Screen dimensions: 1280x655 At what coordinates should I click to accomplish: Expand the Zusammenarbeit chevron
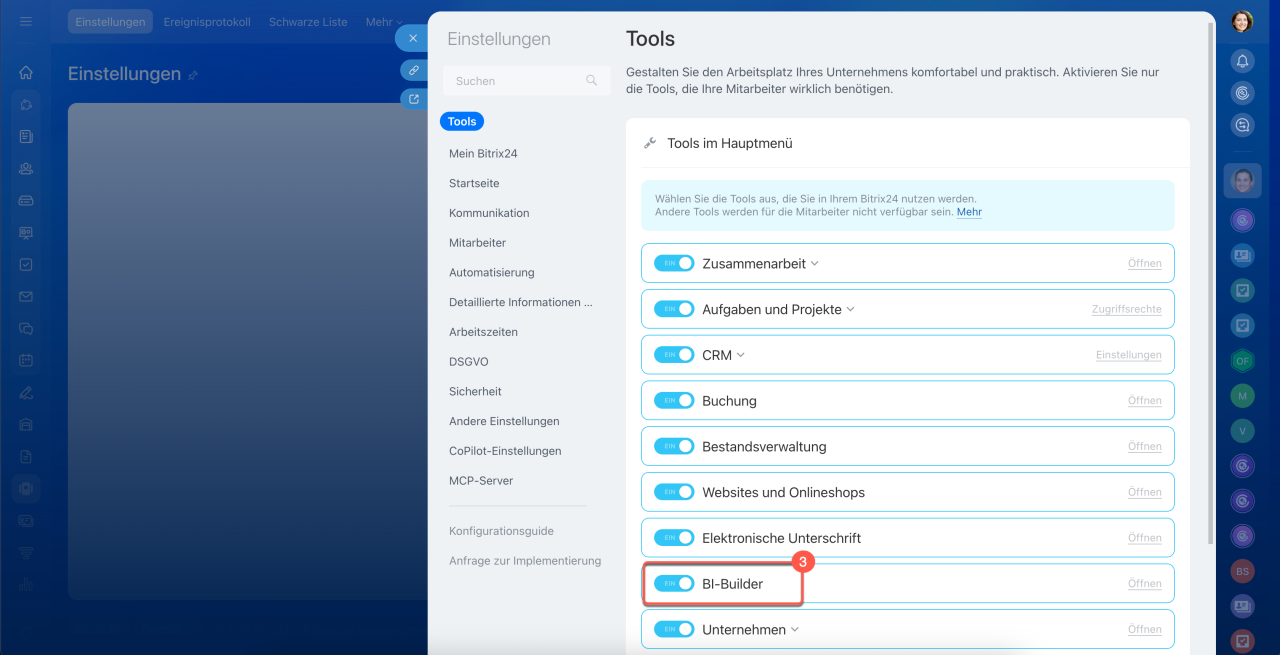(x=815, y=264)
